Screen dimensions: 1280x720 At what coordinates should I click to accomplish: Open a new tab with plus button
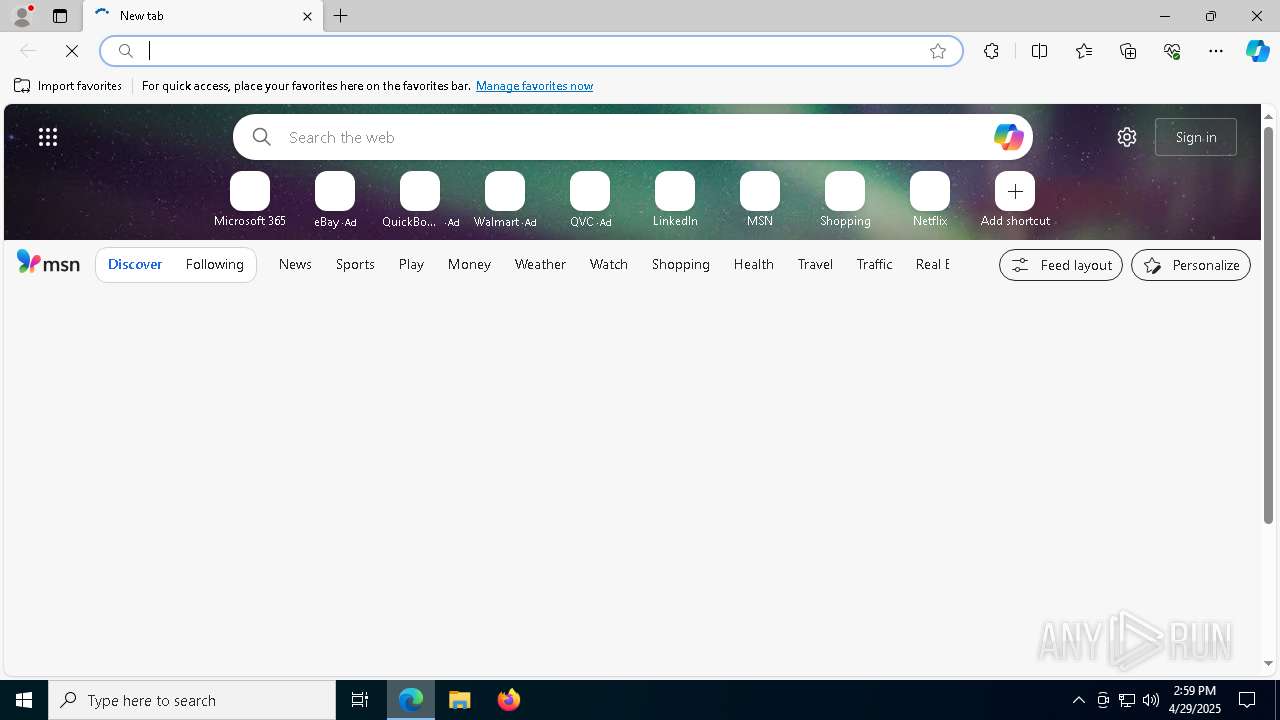point(341,16)
